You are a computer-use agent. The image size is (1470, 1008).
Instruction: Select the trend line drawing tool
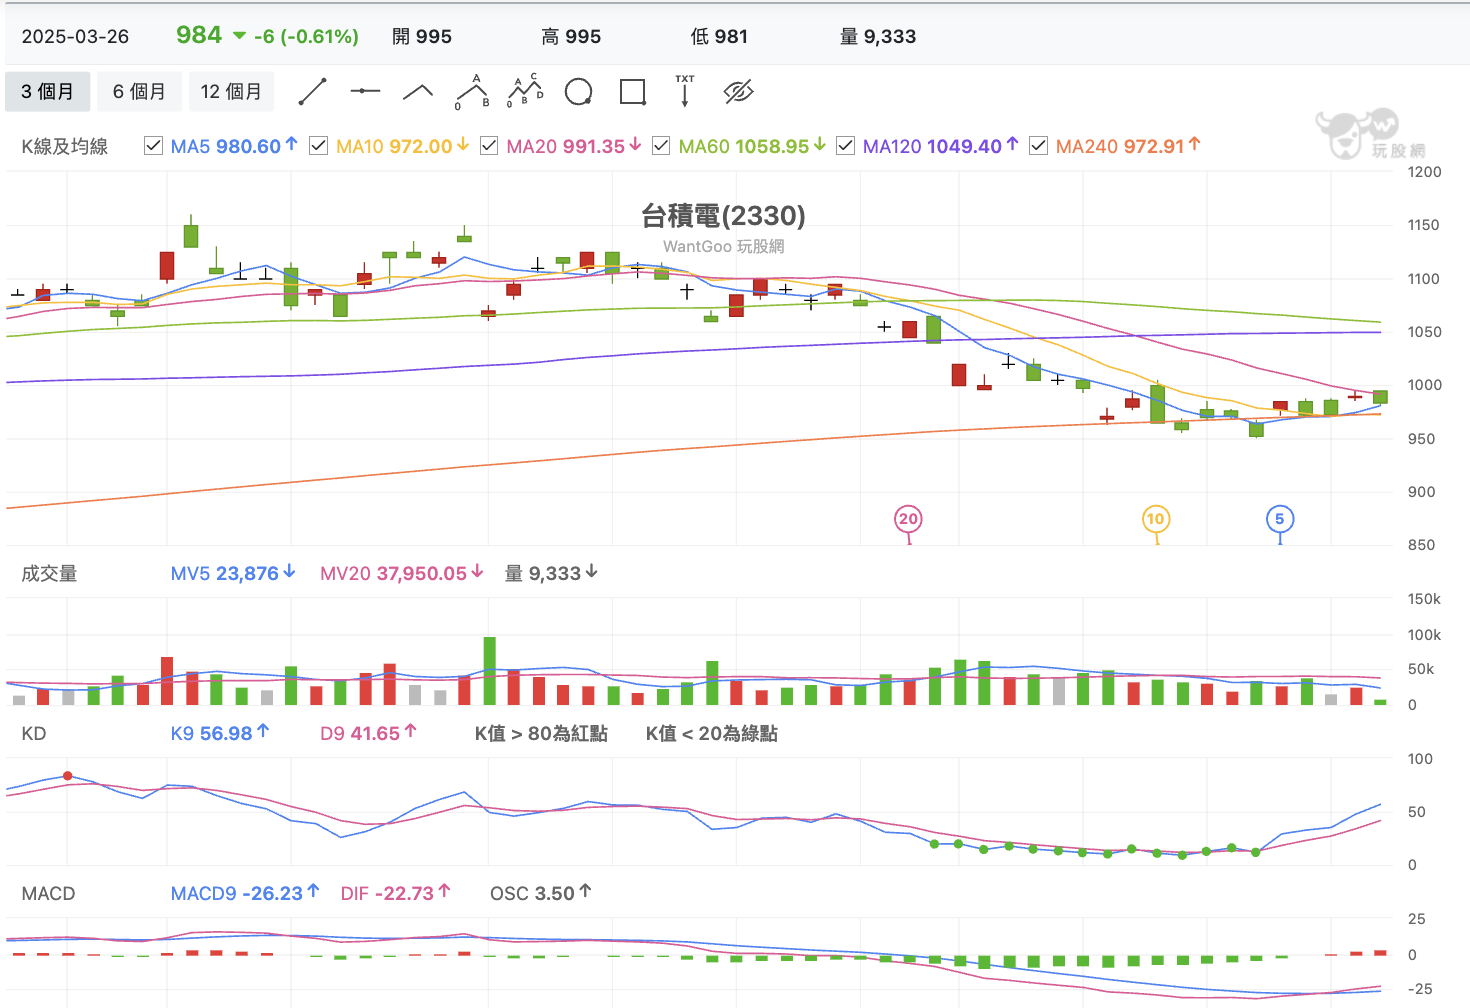[313, 92]
